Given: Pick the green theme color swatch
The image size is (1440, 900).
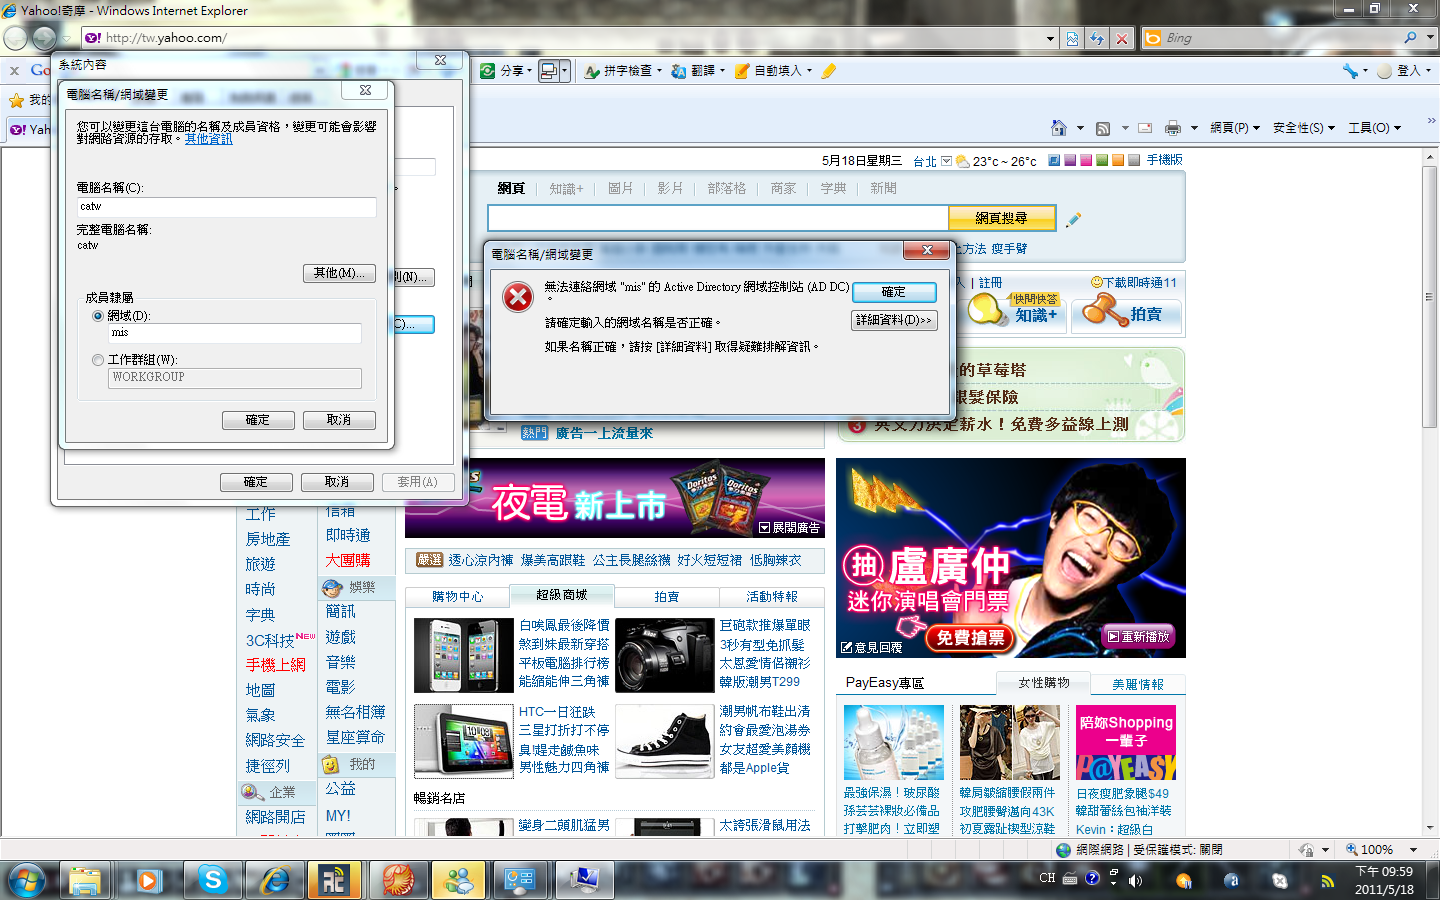Looking at the screenshot, I should pyautogui.click(x=1101, y=160).
